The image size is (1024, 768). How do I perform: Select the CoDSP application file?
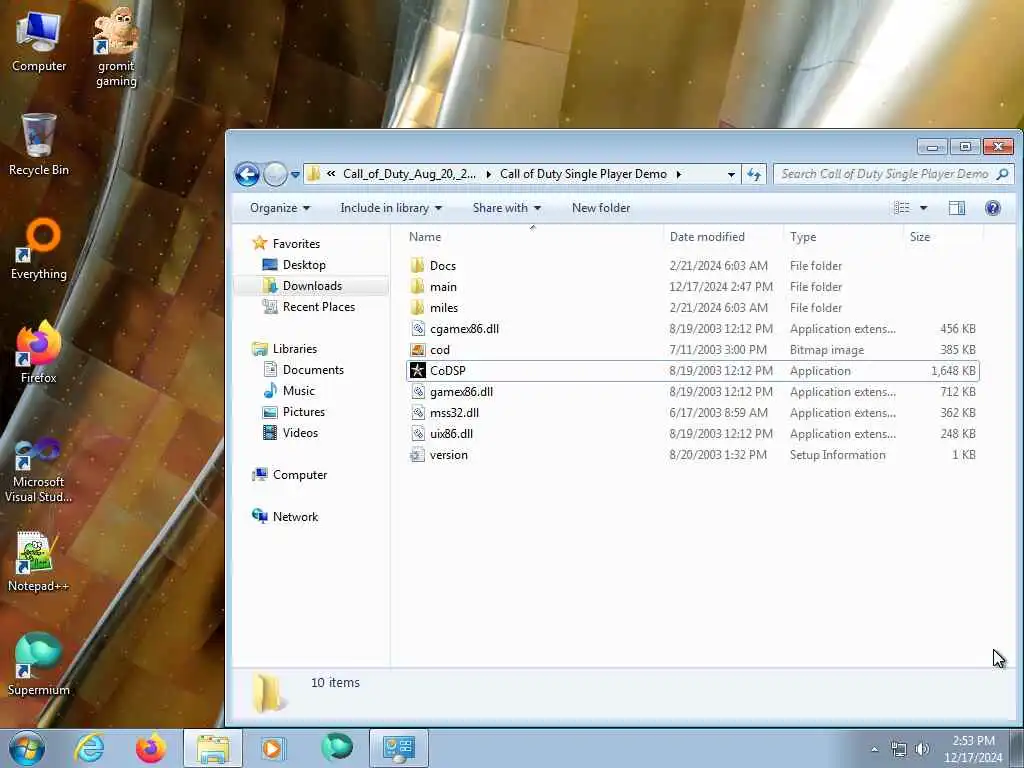click(x=692, y=370)
